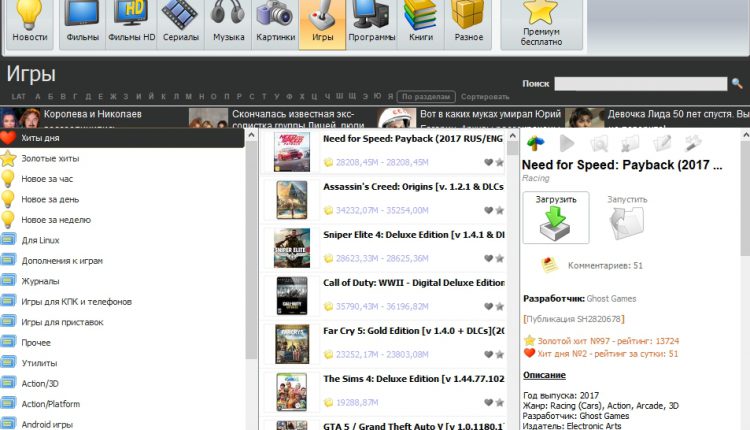Open Новое за неделю list
Screen dimensions: 750x430
[x=55, y=220]
